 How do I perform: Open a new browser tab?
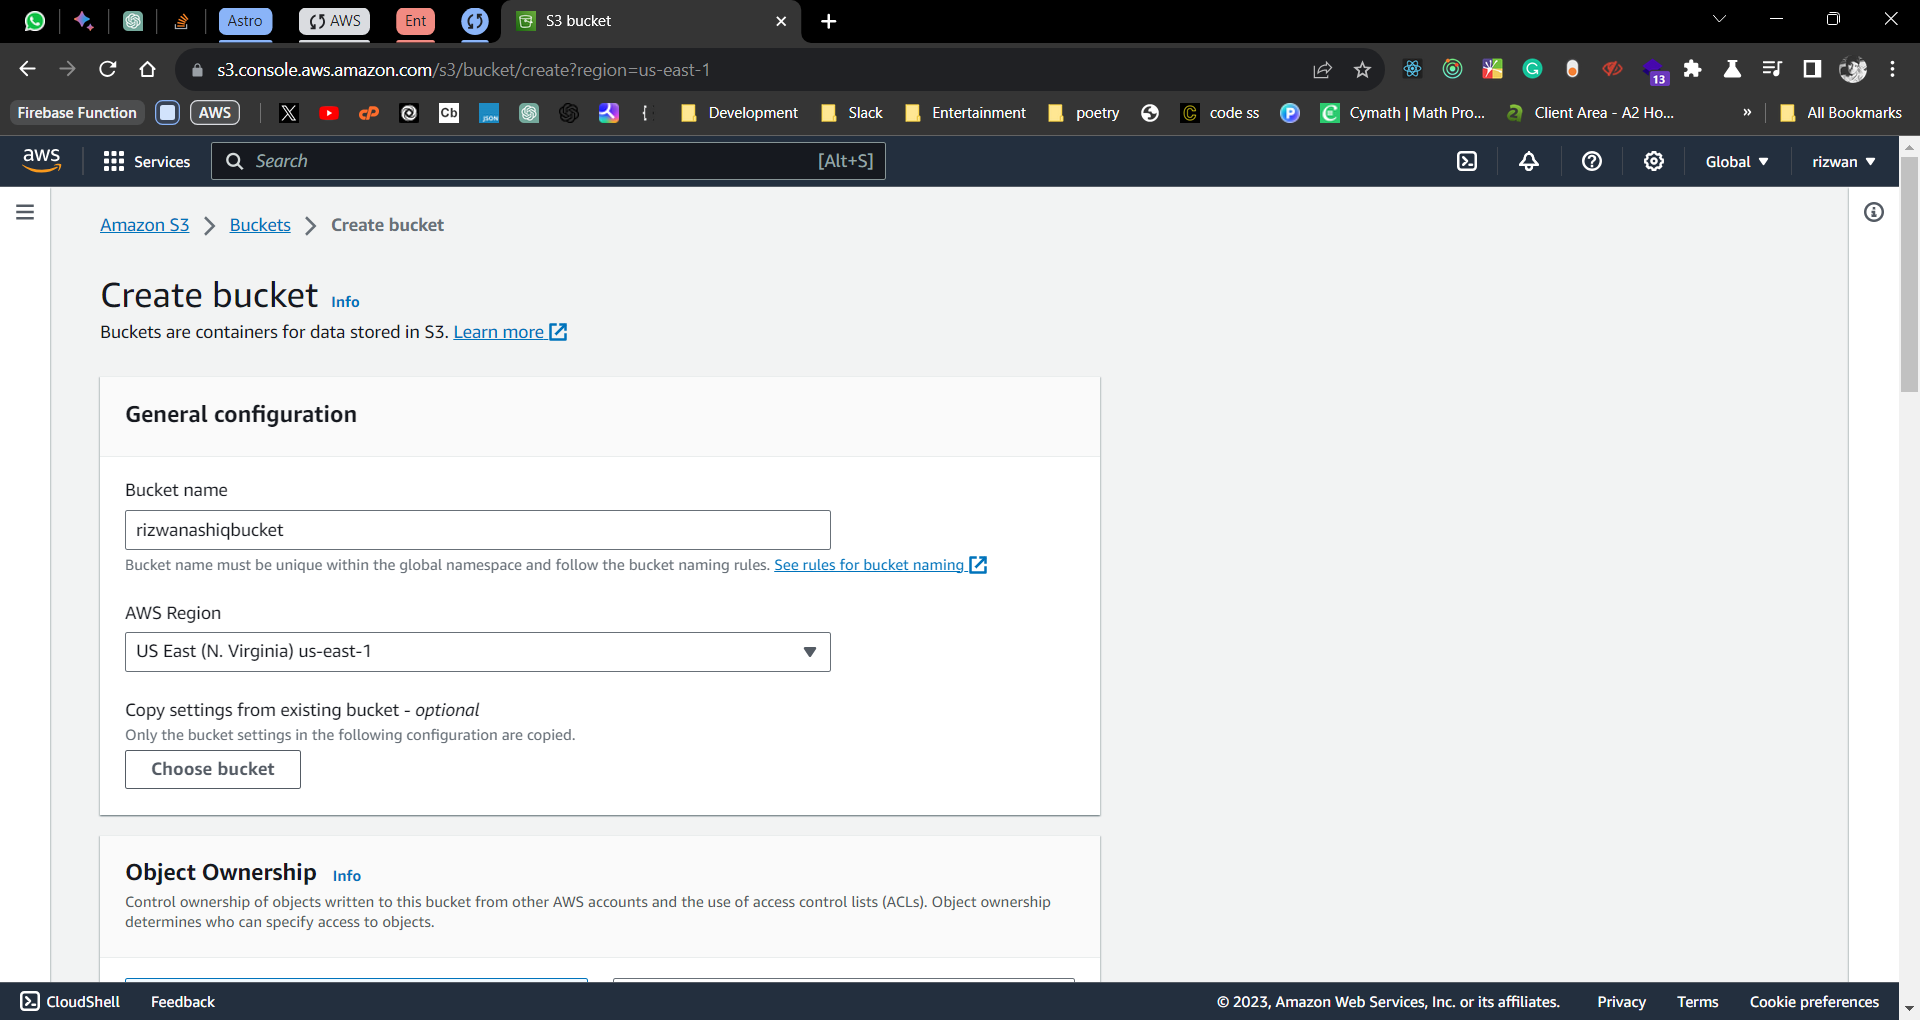click(x=829, y=21)
